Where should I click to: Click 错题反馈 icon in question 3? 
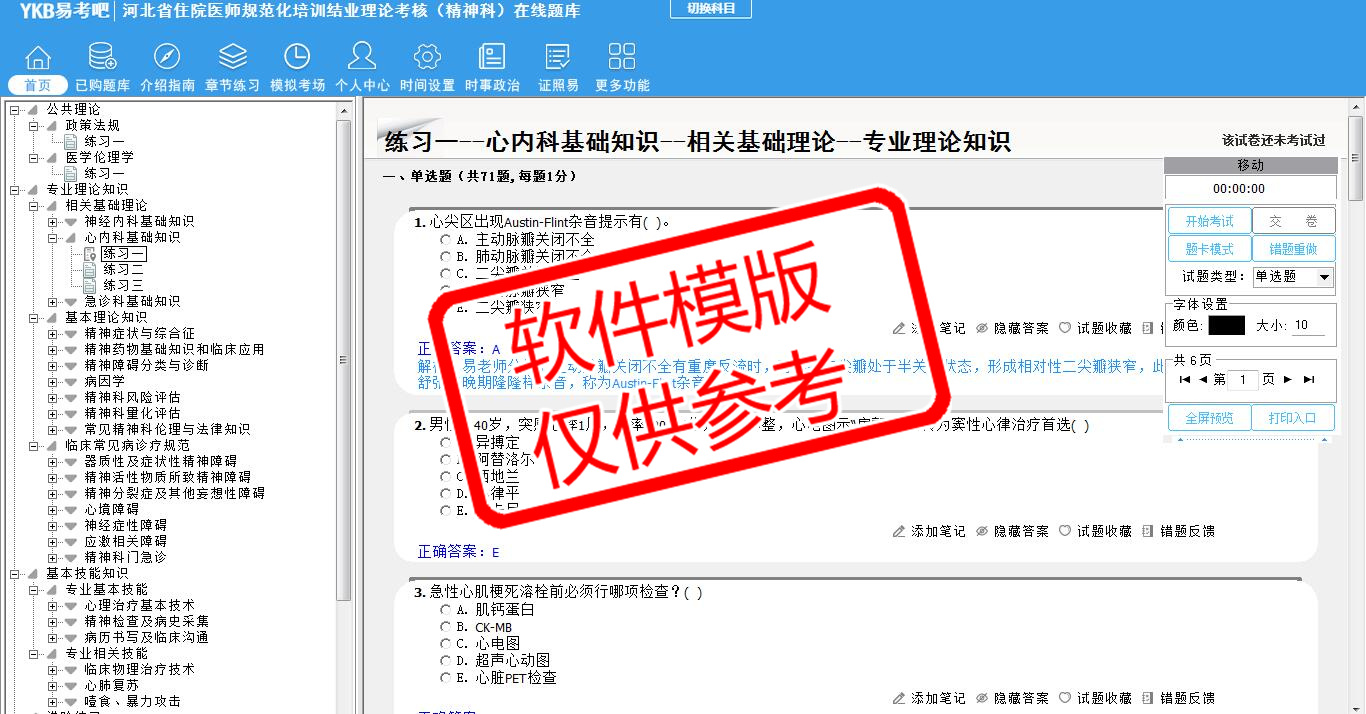pyautogui.click(x=1148, y=698)
